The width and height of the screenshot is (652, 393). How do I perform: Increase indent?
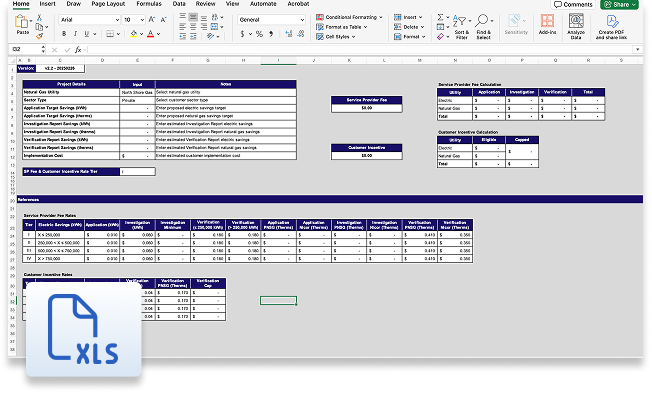click(193, 37)
